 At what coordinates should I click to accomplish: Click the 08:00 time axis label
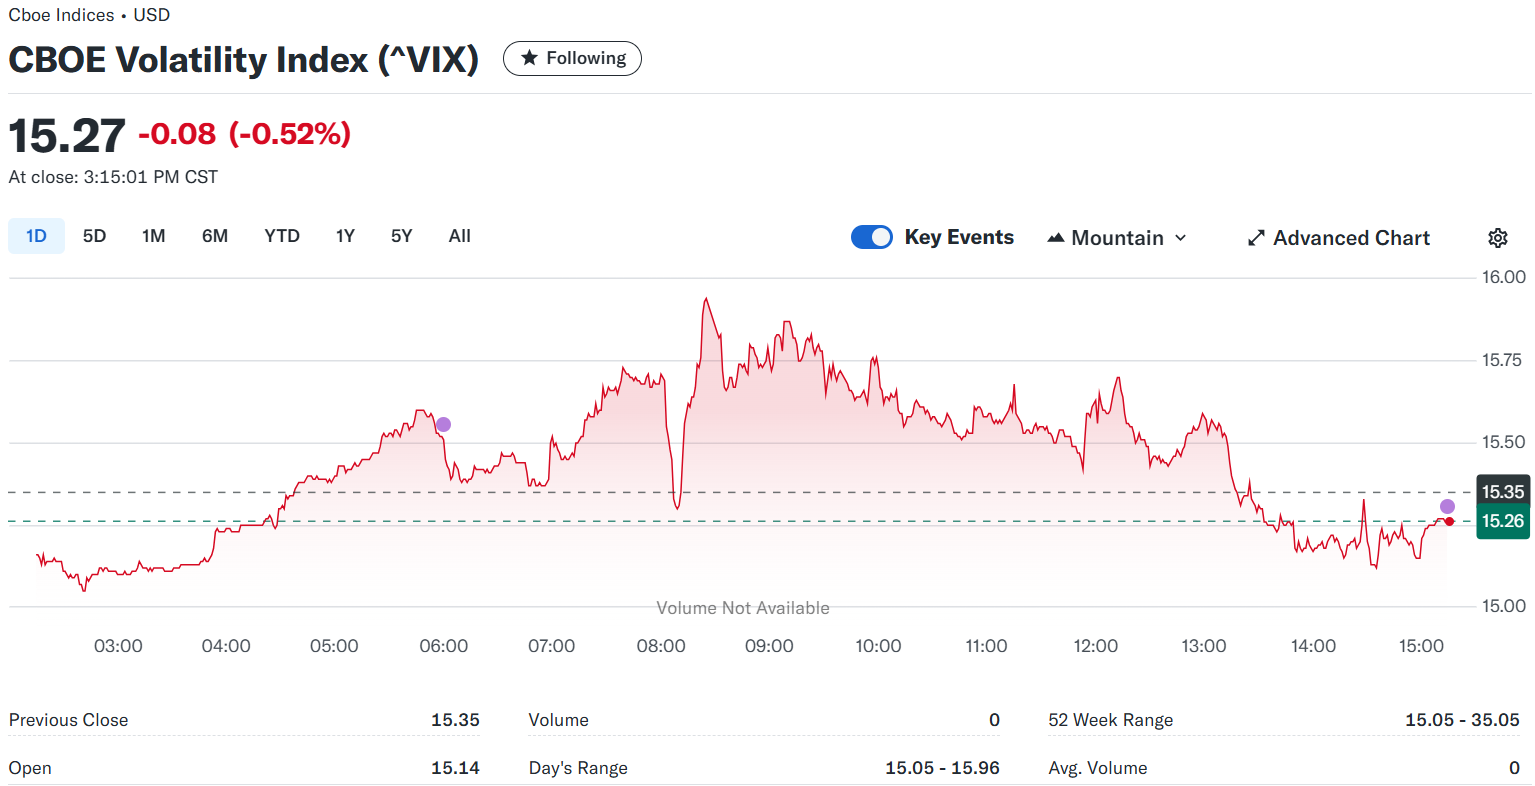[661, 646]
